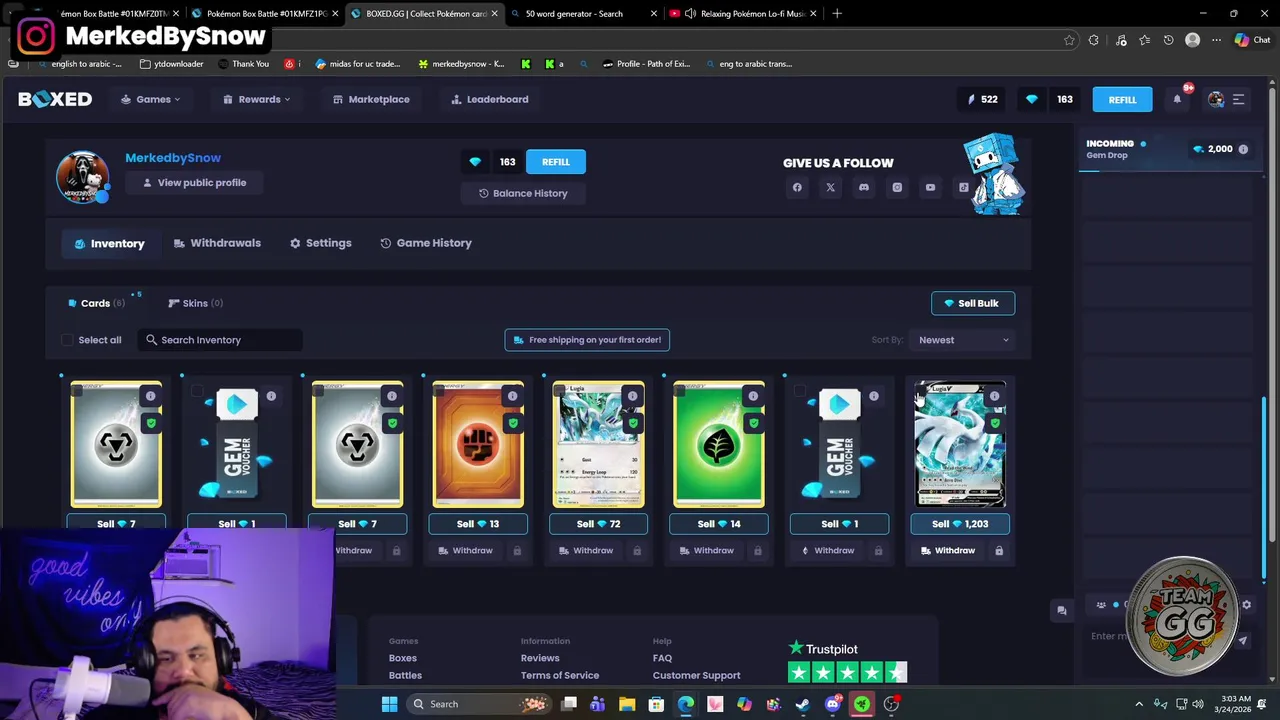Viewport: 1280px width, 720px height.
Task: Collapse the chat panel icon
Action: 1062,610
